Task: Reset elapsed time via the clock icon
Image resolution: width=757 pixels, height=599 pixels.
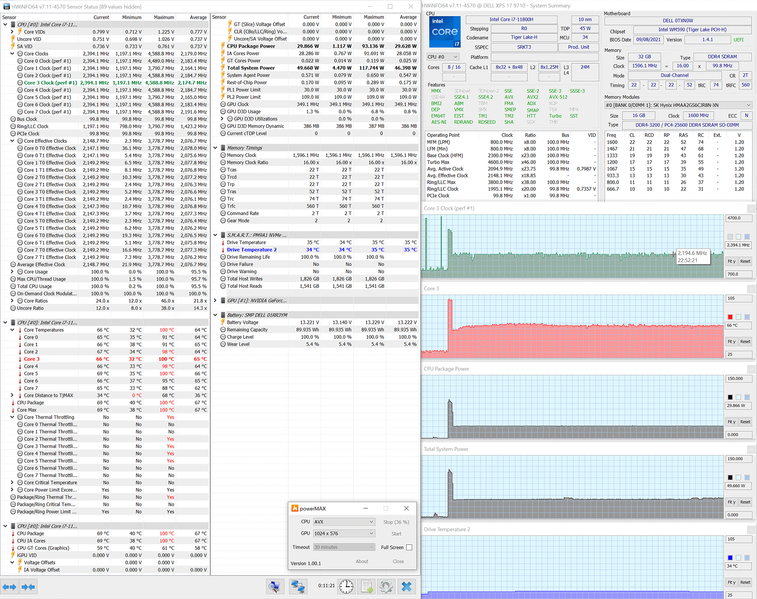Action: tap(346, 586)
